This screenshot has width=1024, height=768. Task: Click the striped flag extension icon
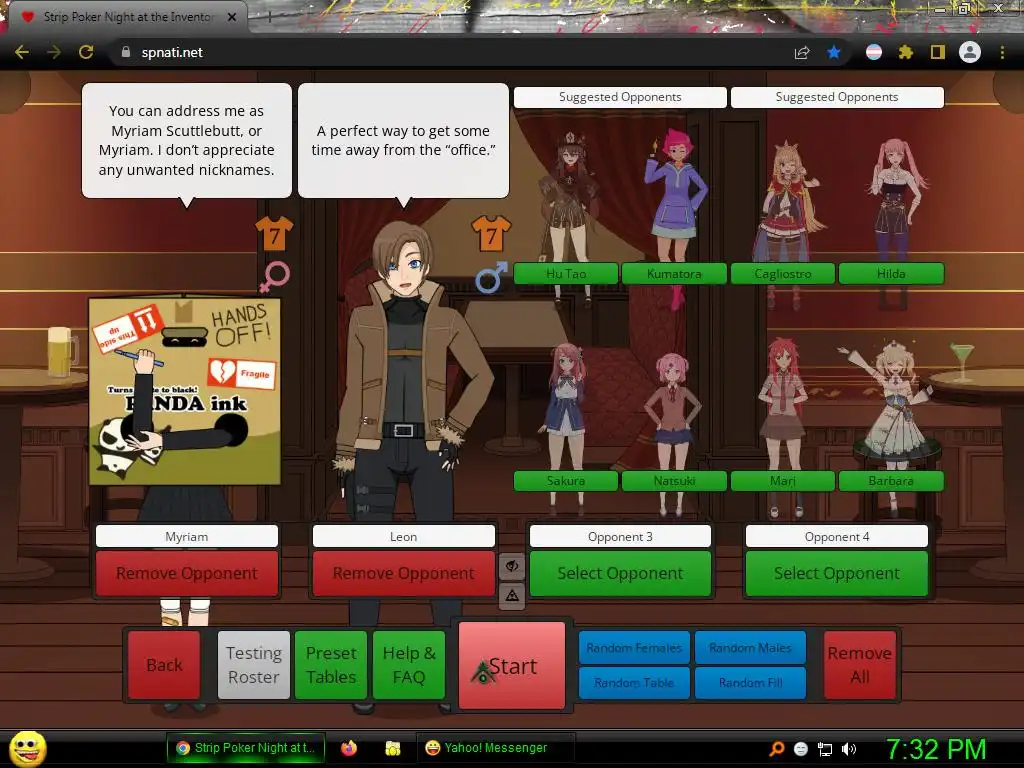click(x=874, y=52)
